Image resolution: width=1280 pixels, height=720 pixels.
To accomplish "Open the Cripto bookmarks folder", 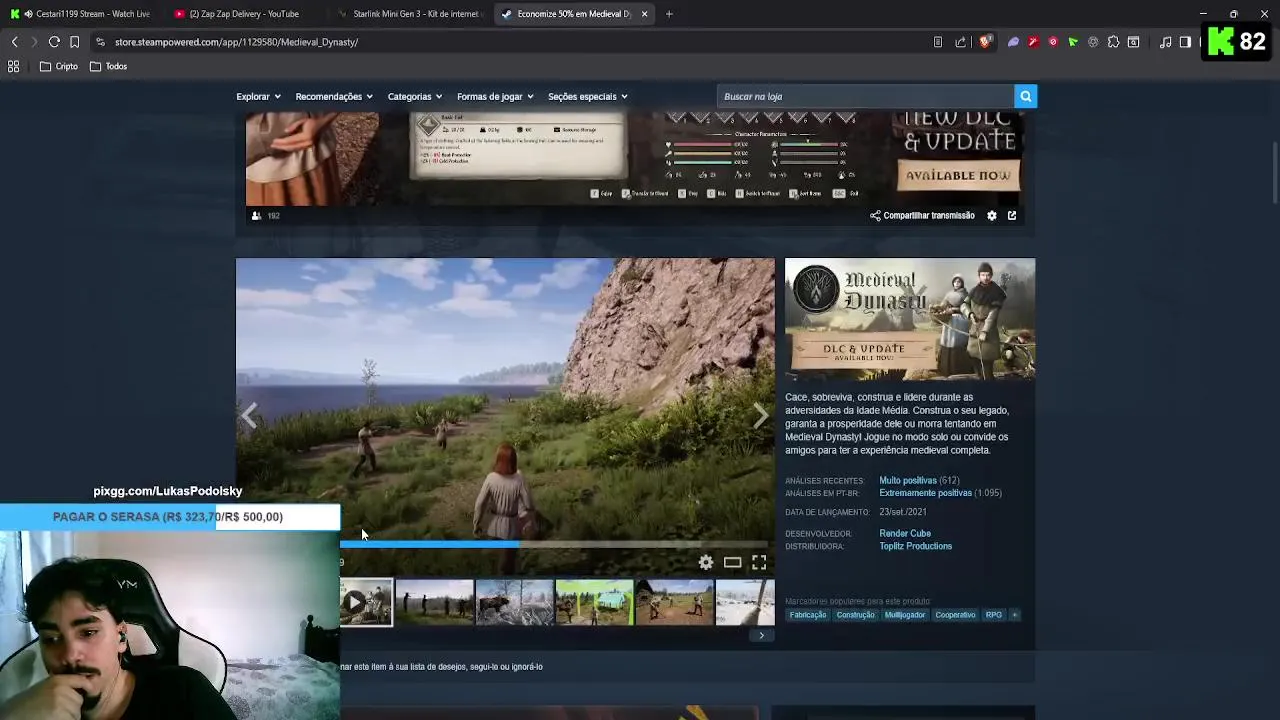I will pos(58,66).
